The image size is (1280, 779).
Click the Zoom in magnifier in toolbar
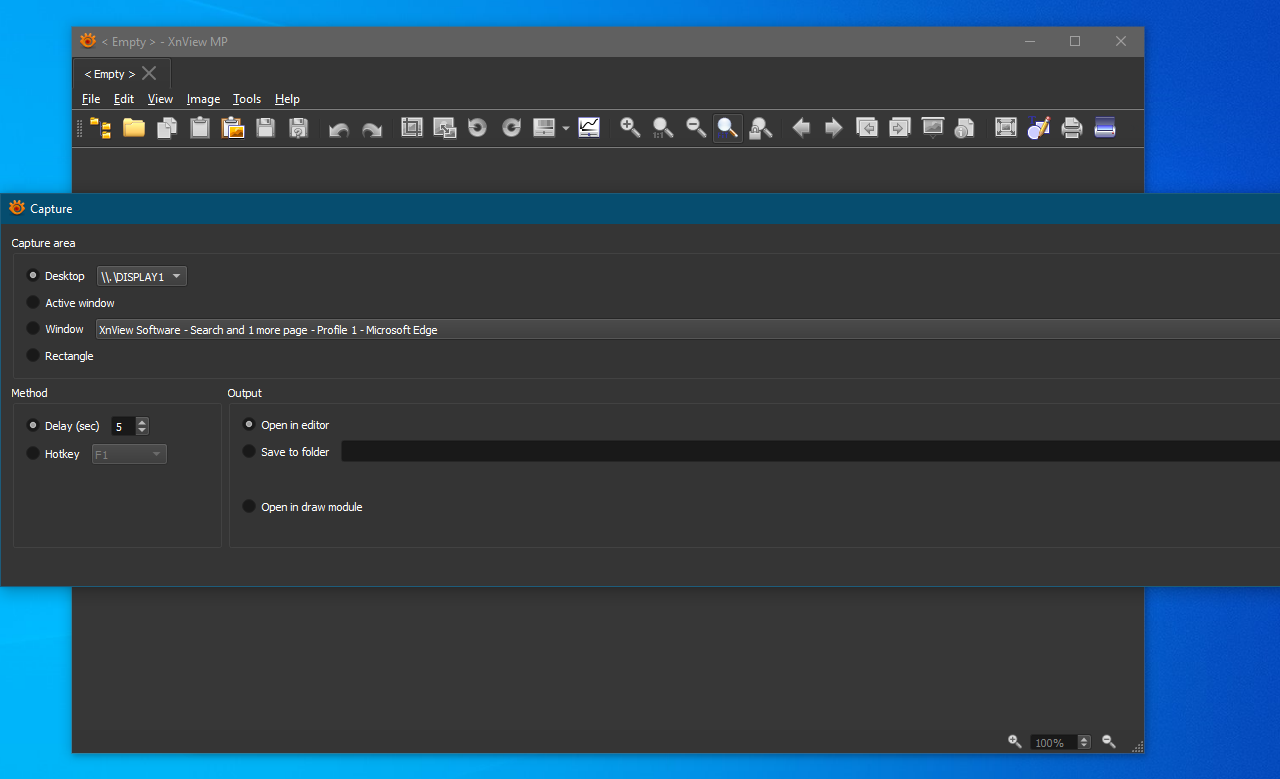click(x=630, y=128)
